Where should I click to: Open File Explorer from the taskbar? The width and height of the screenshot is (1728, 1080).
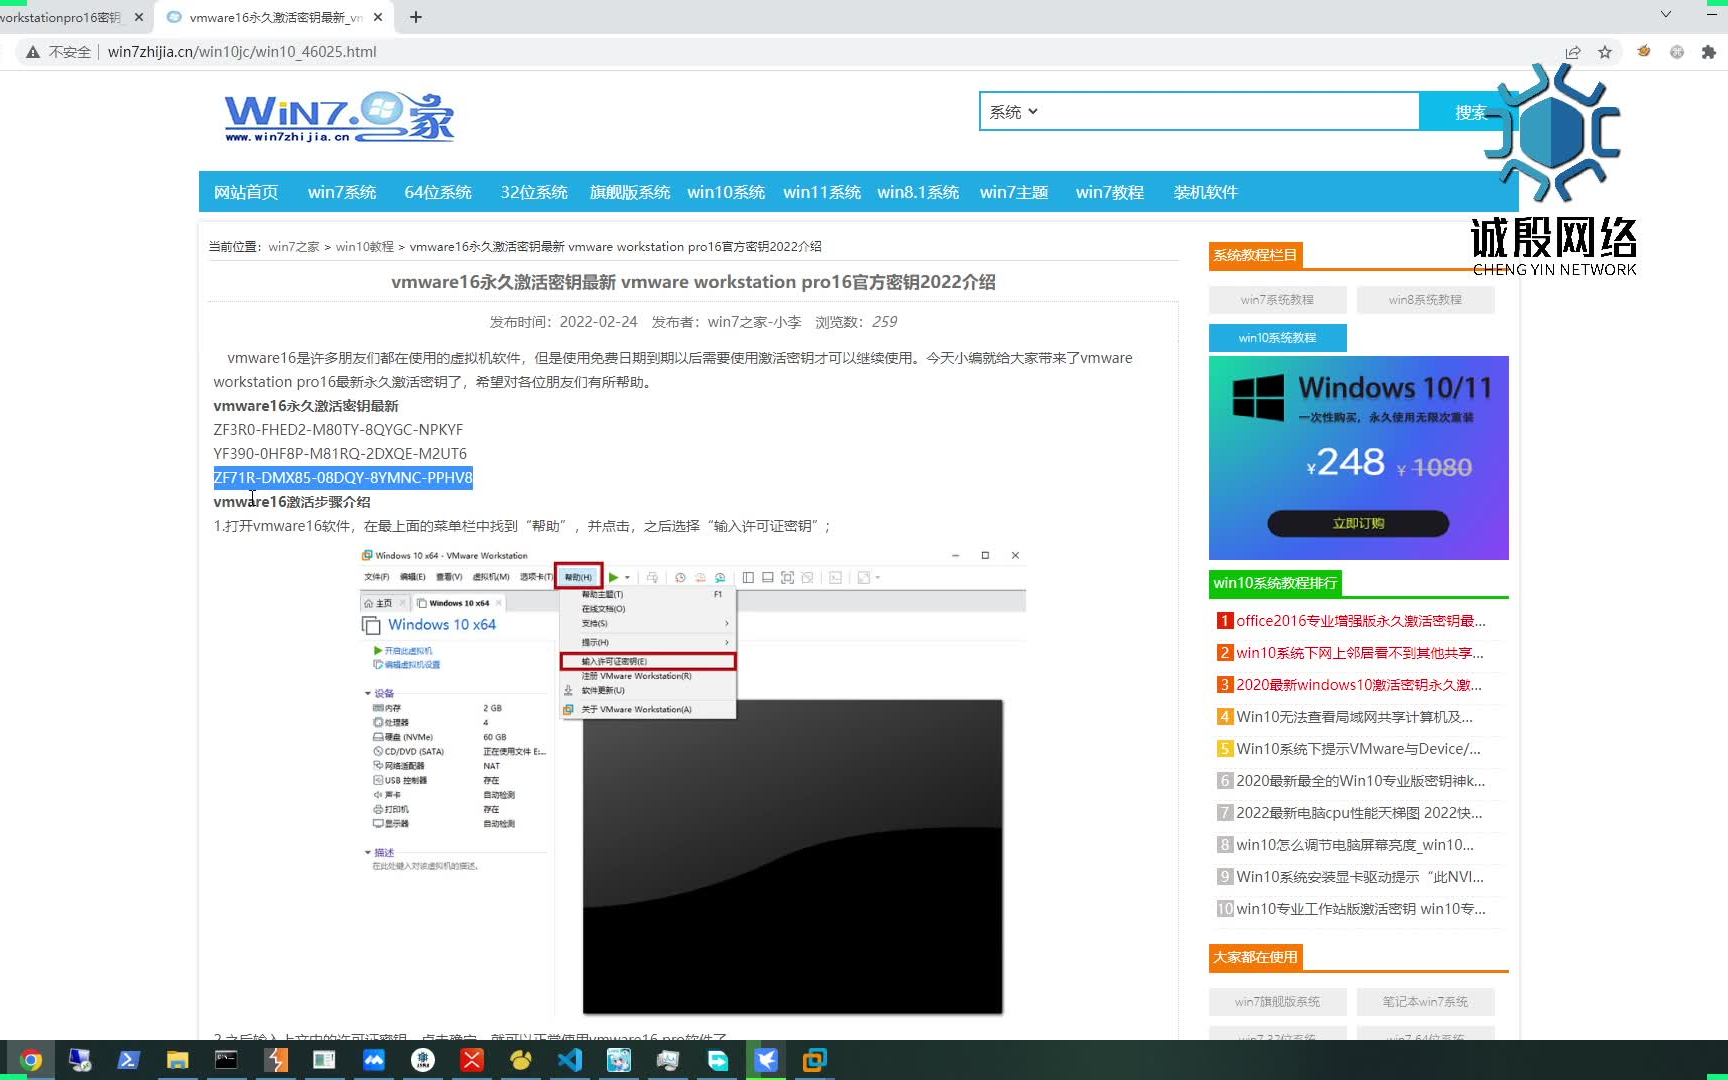click(x=178, y=1060)
